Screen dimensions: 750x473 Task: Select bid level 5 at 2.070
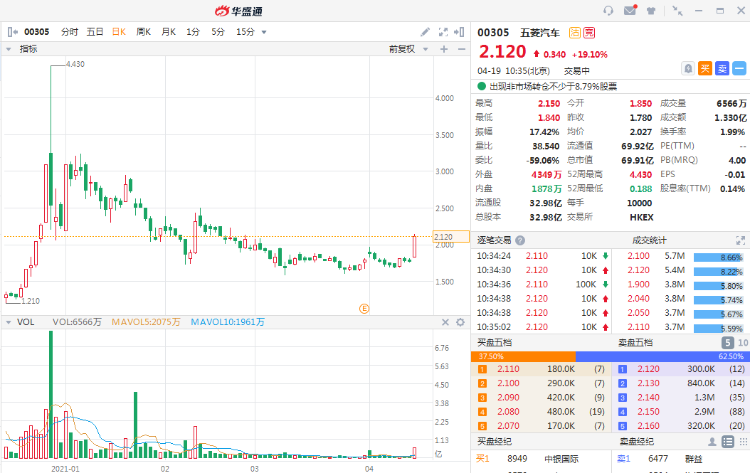coord(541,426)
